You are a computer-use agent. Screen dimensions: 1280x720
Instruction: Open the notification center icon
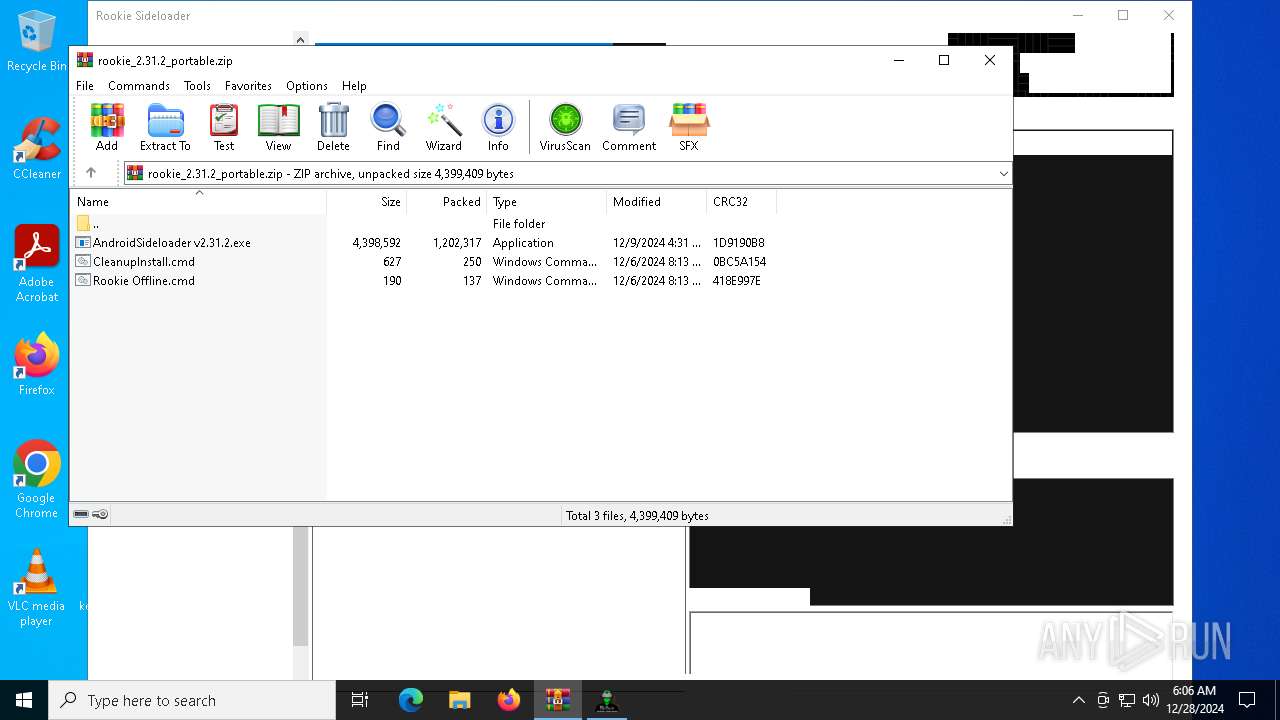click(1247, 700)
